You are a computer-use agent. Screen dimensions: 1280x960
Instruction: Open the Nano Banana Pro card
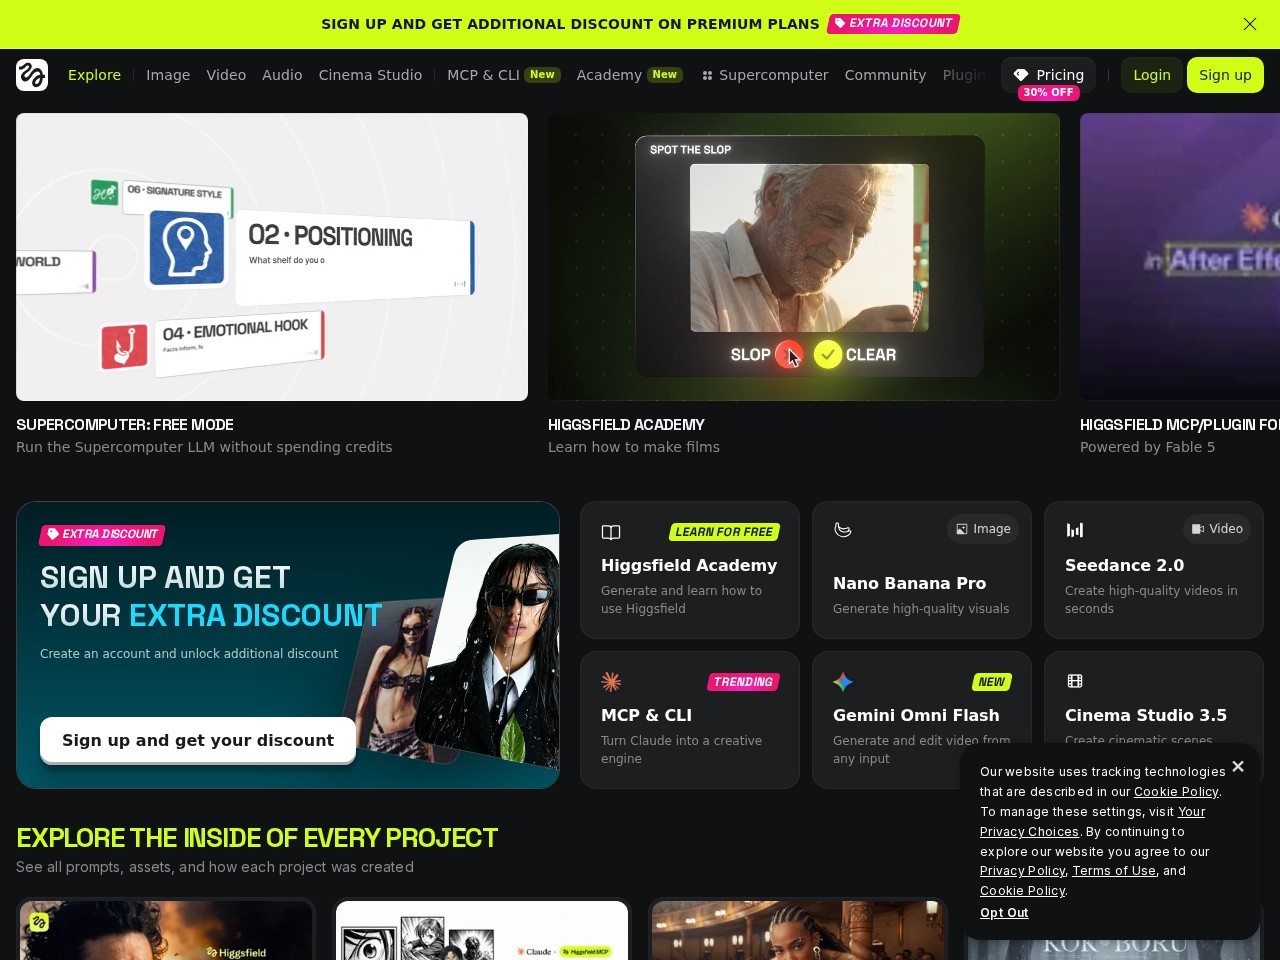click(922, 570)
